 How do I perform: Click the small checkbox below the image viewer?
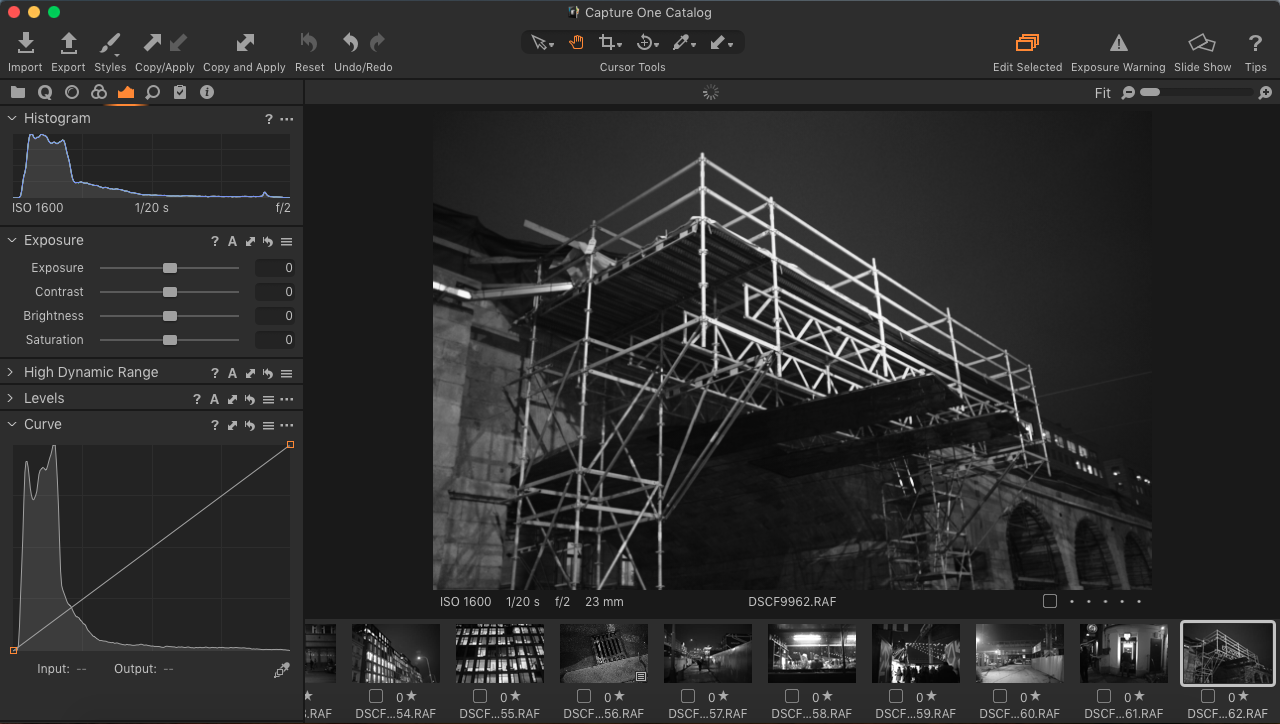(1049, 600)
